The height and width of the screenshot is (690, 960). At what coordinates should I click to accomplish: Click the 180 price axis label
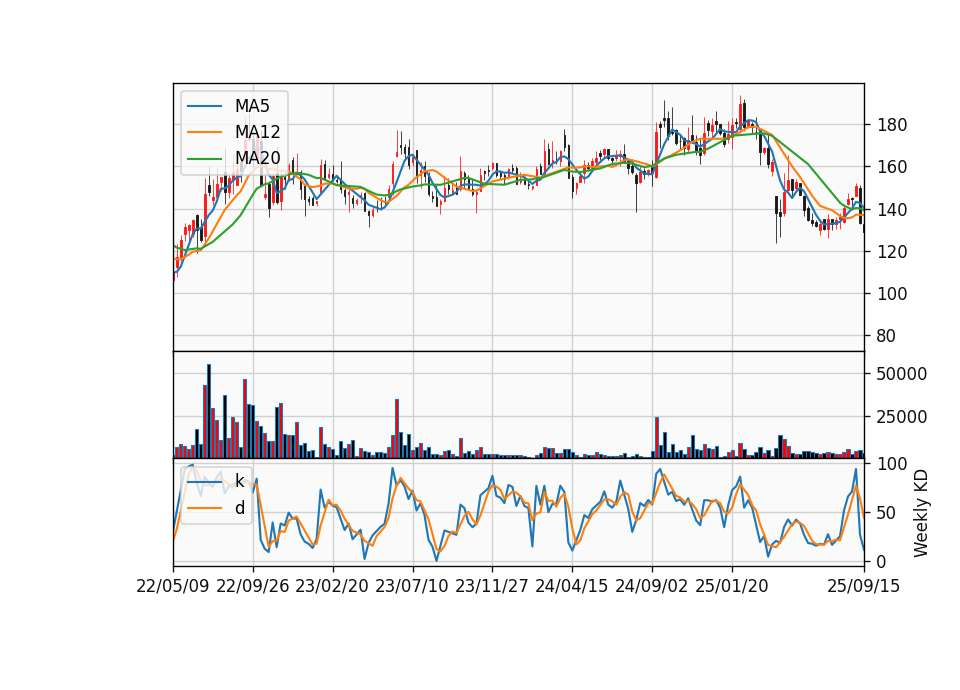[x=891, y=125]
